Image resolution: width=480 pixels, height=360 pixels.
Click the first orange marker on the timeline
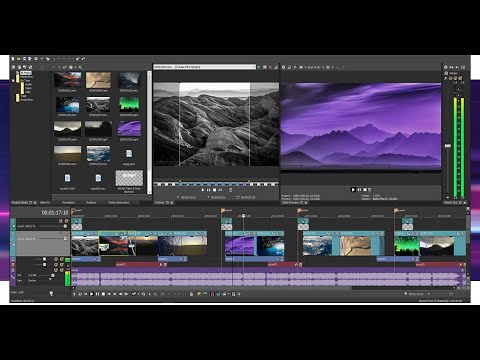pos(73,210)
